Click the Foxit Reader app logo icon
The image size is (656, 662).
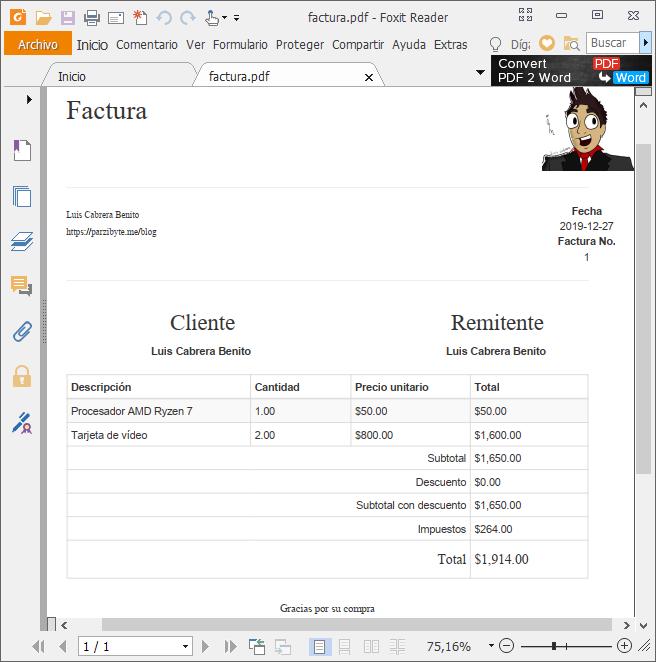tap(18, 17)
